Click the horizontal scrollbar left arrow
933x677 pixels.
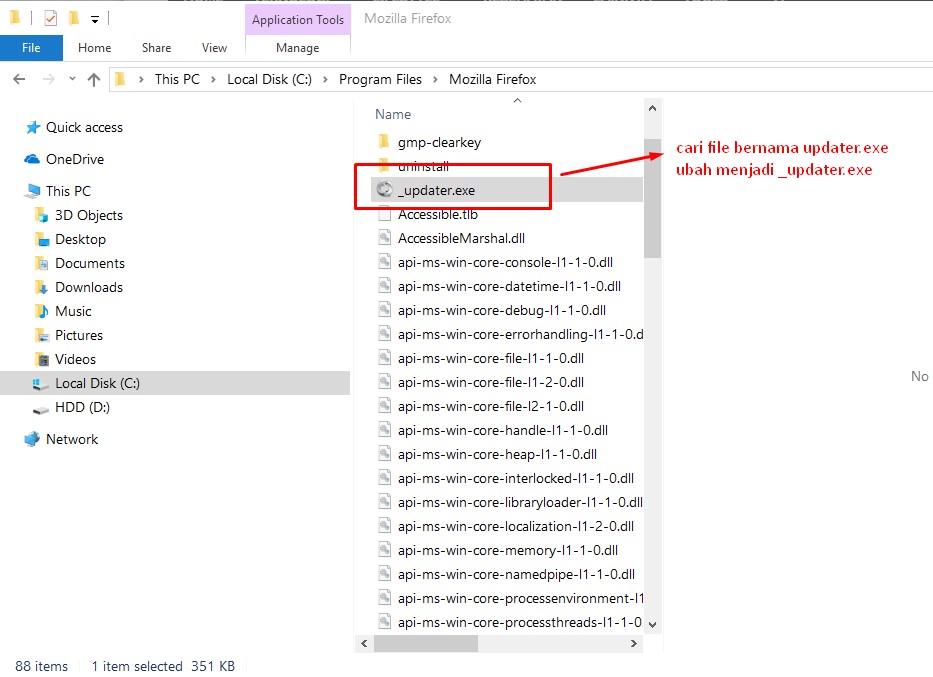click(364, 643)
